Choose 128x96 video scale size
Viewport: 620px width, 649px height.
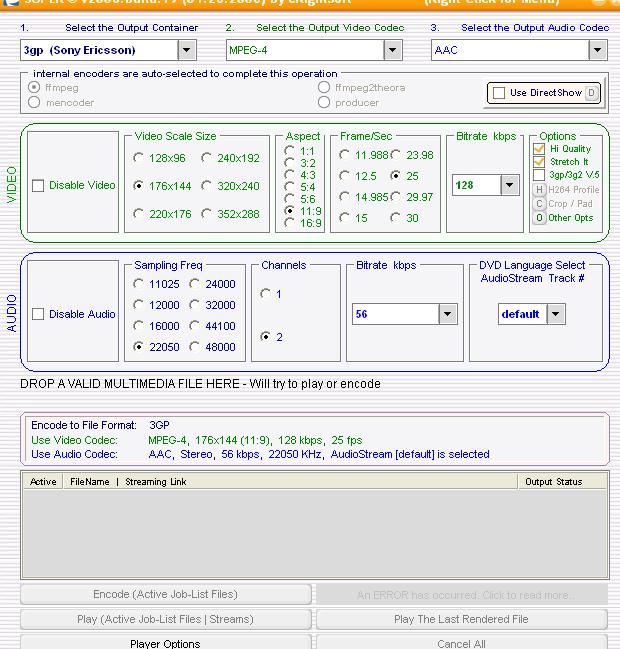click(138, 158)
